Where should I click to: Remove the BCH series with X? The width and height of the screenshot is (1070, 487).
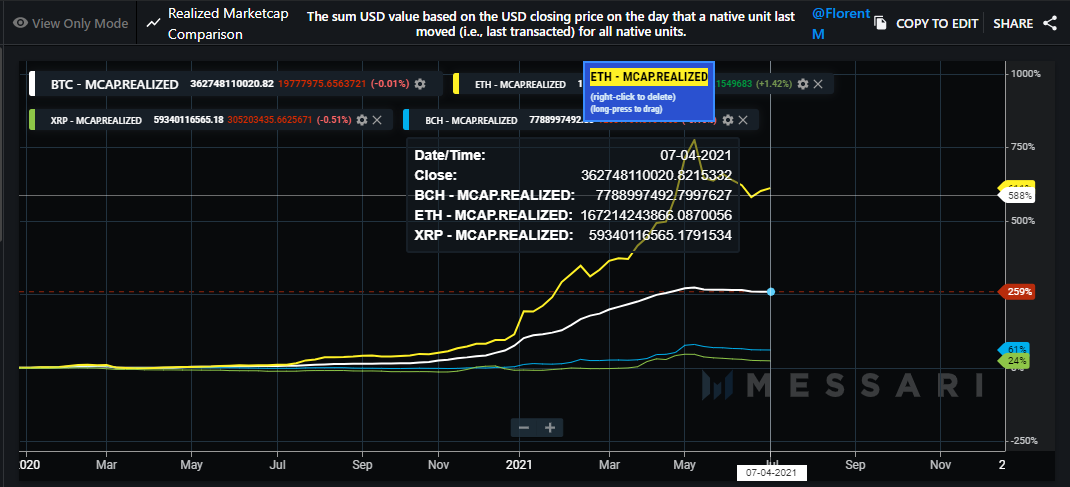tap(743, 120)
